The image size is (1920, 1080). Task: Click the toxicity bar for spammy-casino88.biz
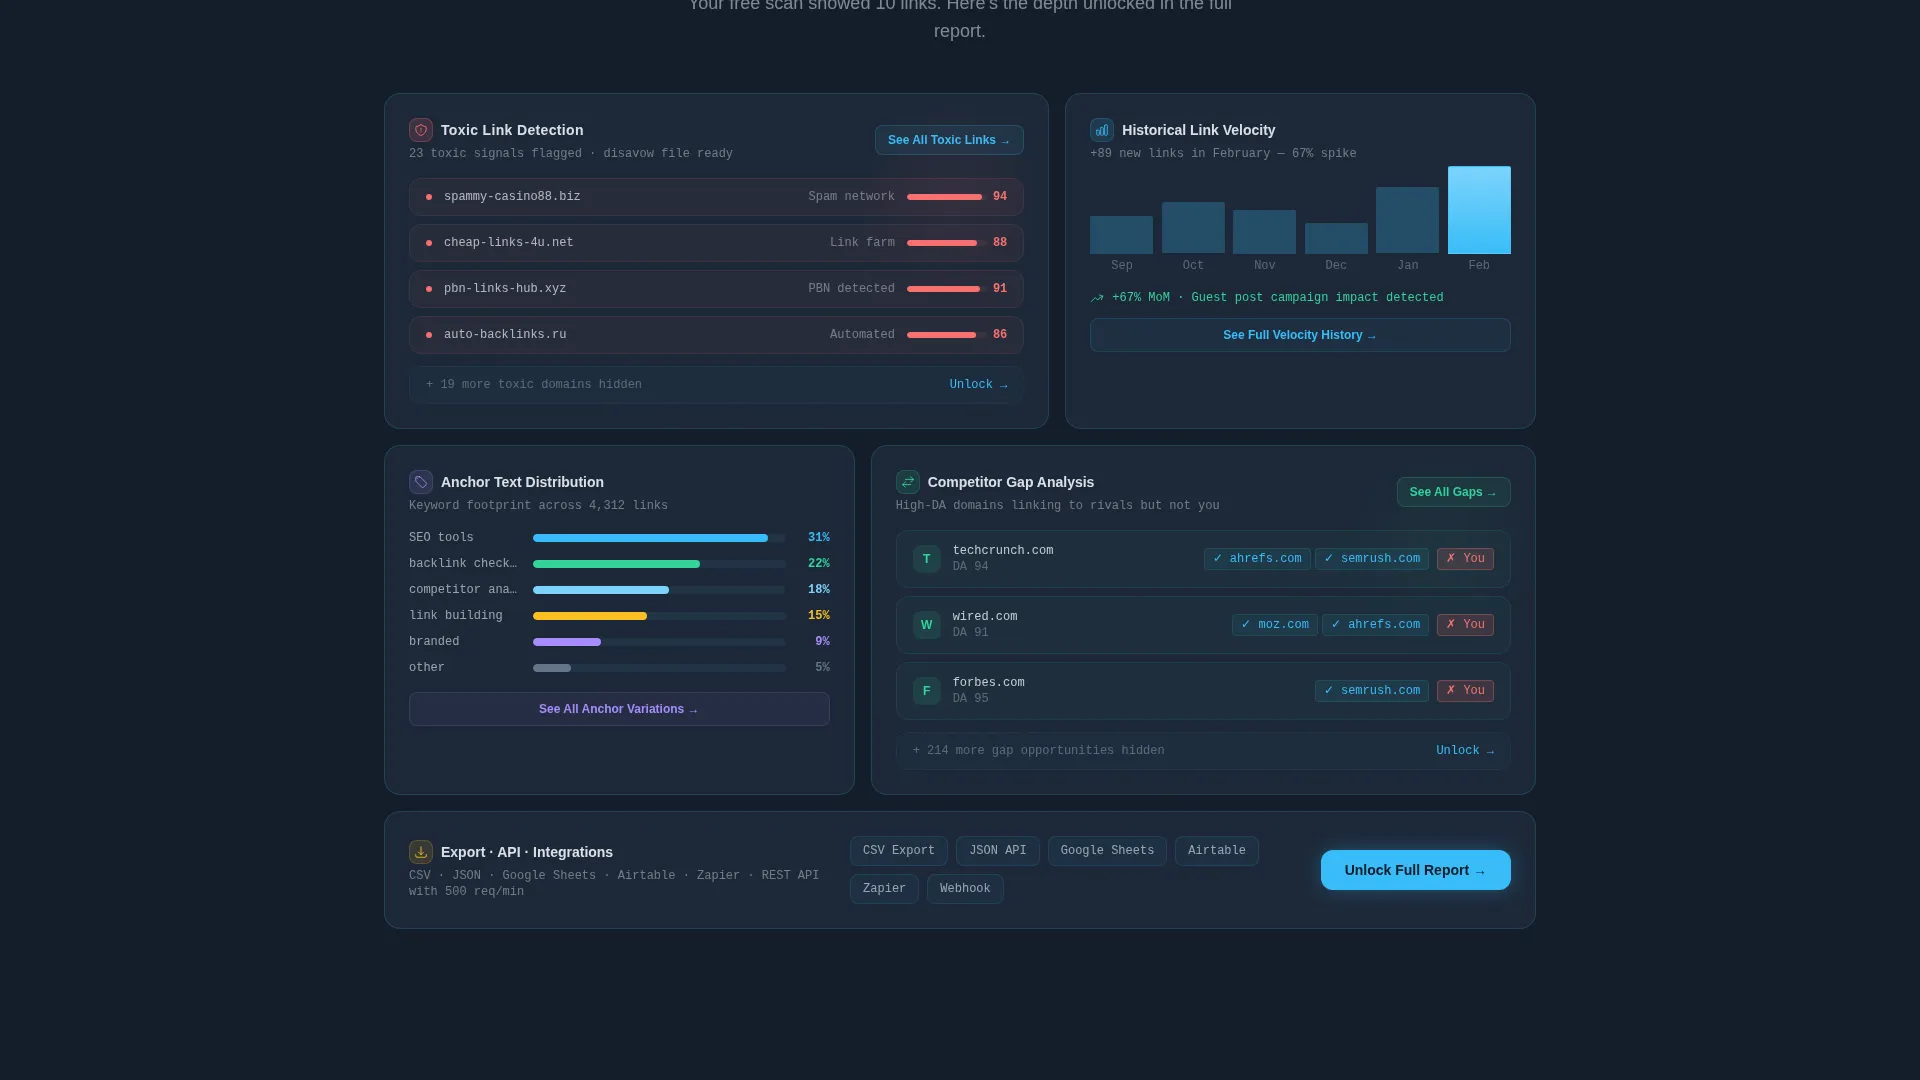click(x=946, y=197)
